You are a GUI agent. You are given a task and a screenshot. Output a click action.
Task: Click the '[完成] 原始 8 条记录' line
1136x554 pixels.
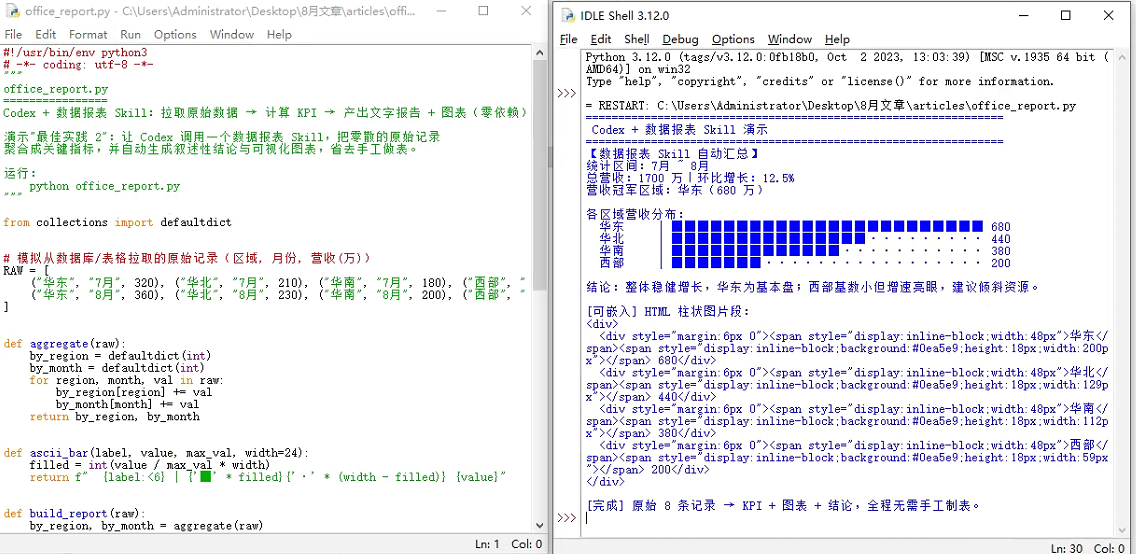point(782,505)
